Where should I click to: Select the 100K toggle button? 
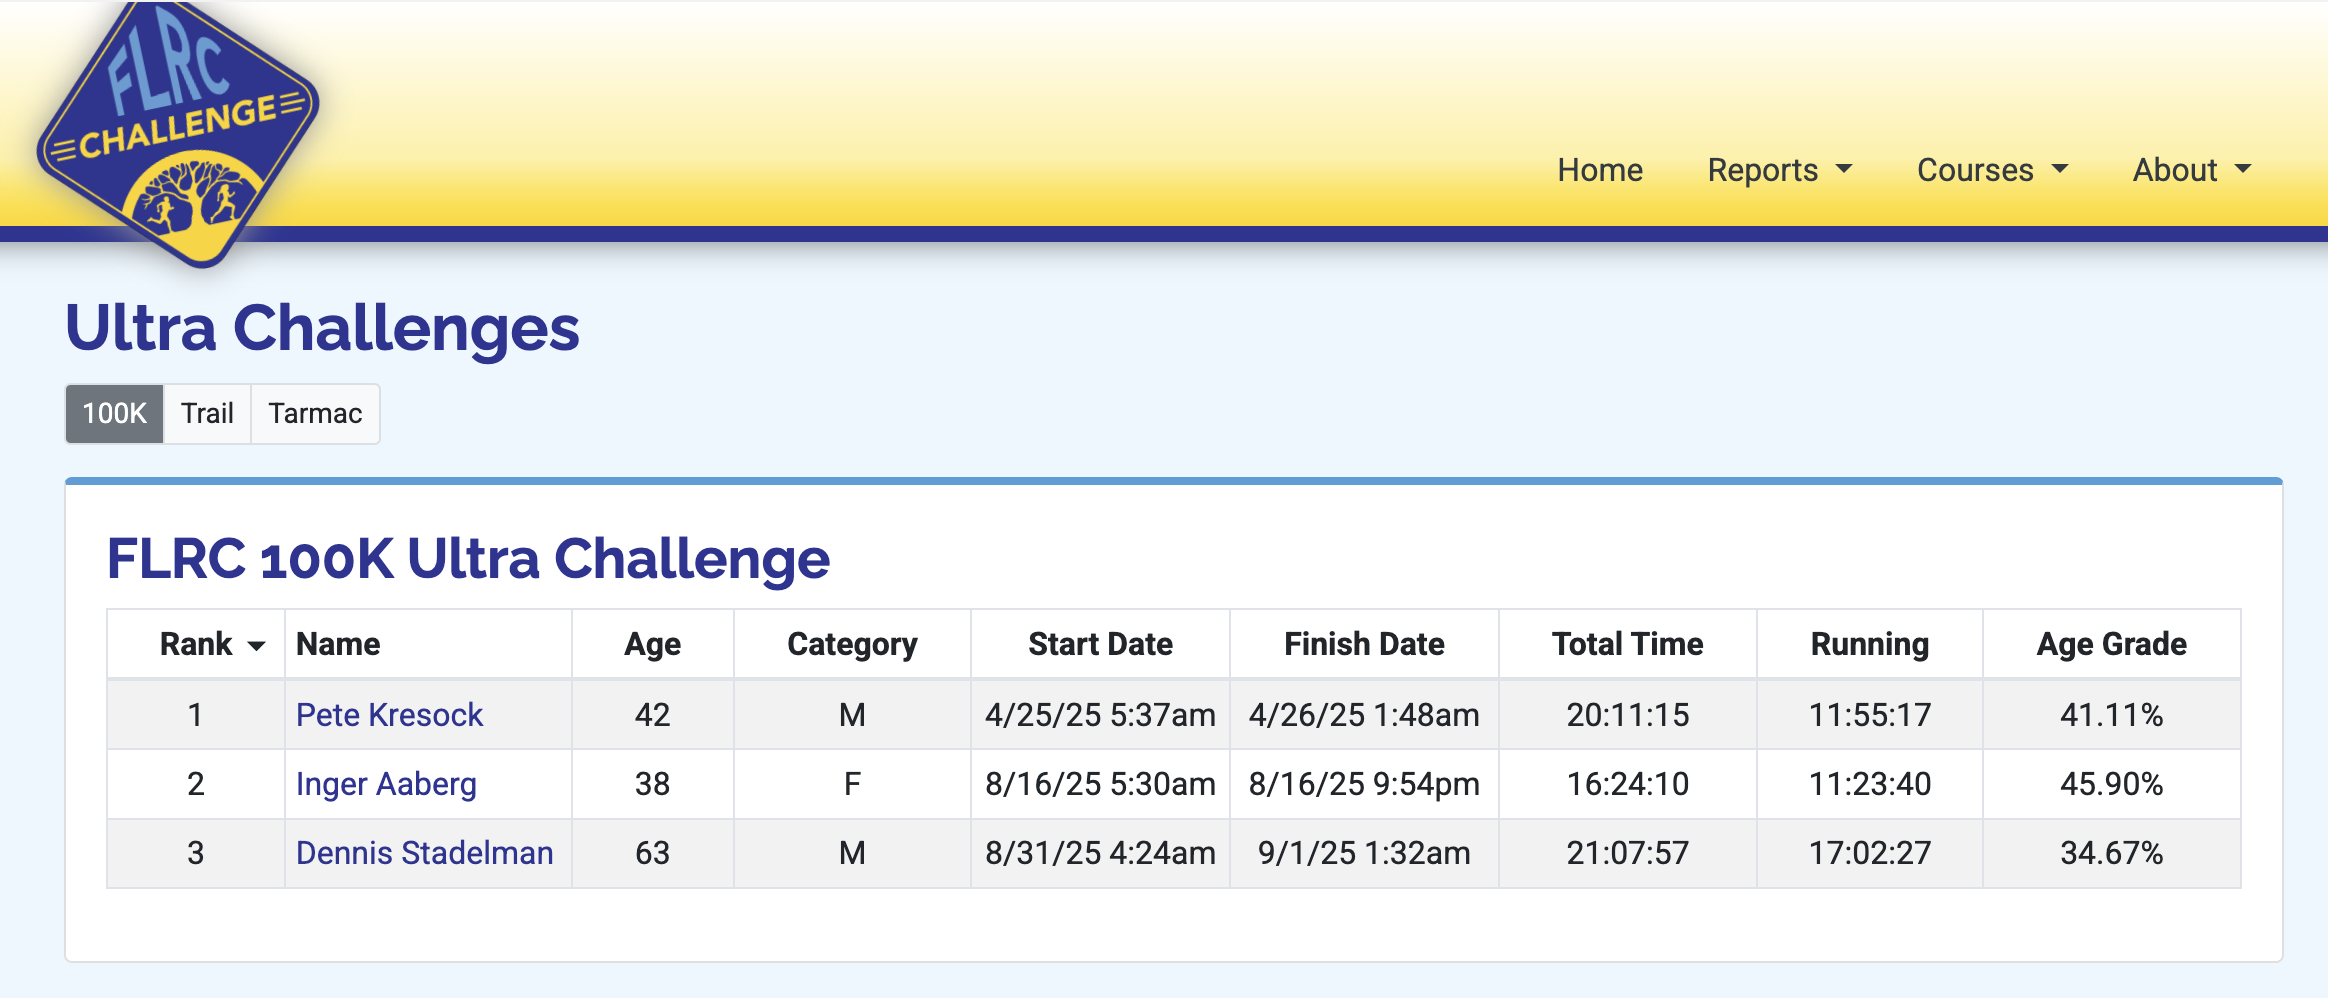click(114, 414)
